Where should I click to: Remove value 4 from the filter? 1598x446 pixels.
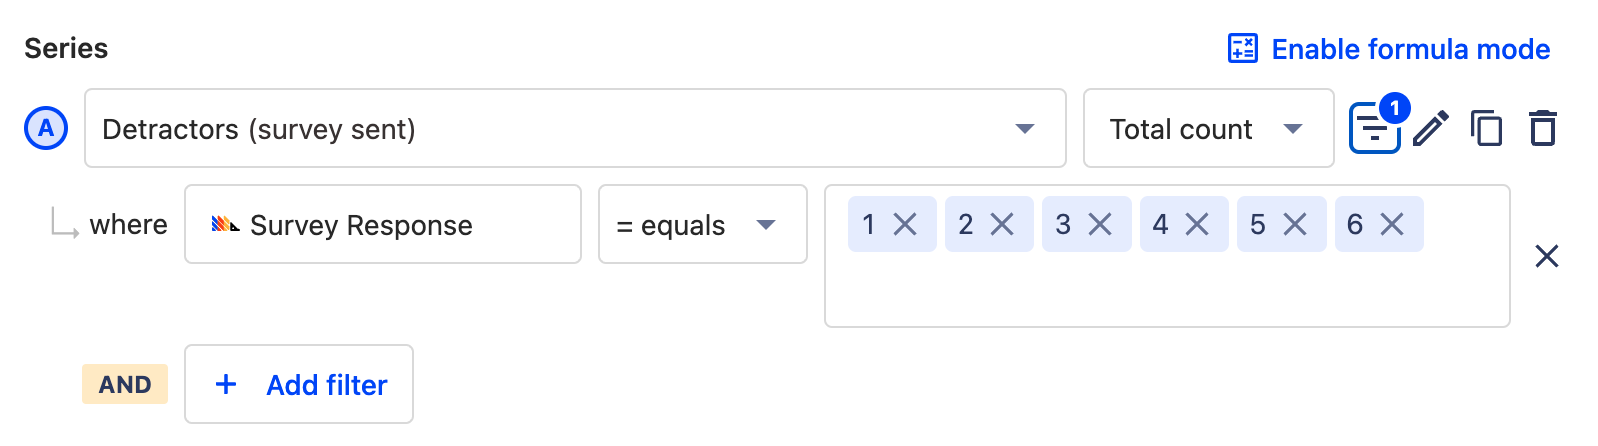(1197, 225)
